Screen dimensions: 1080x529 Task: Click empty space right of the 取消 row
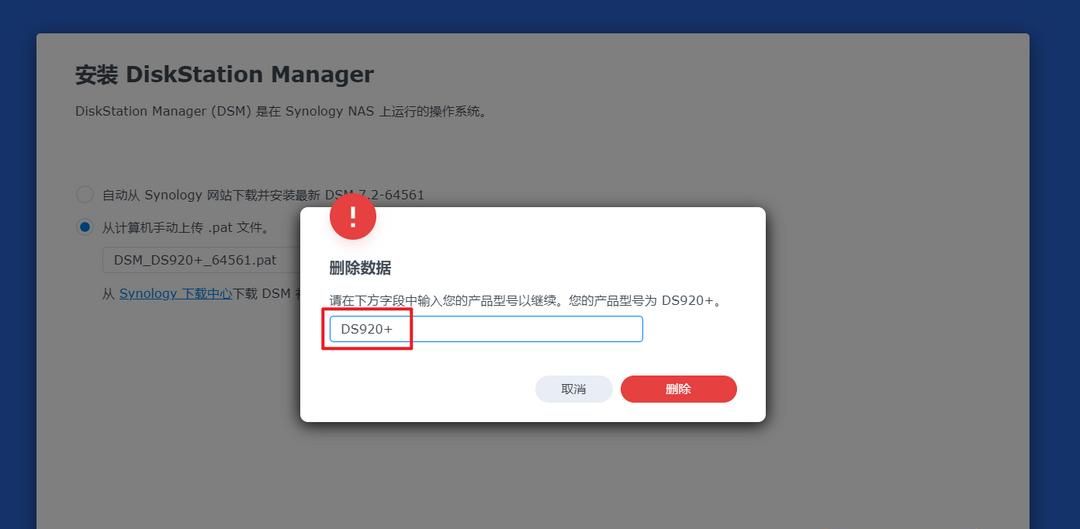click(751, 389)
